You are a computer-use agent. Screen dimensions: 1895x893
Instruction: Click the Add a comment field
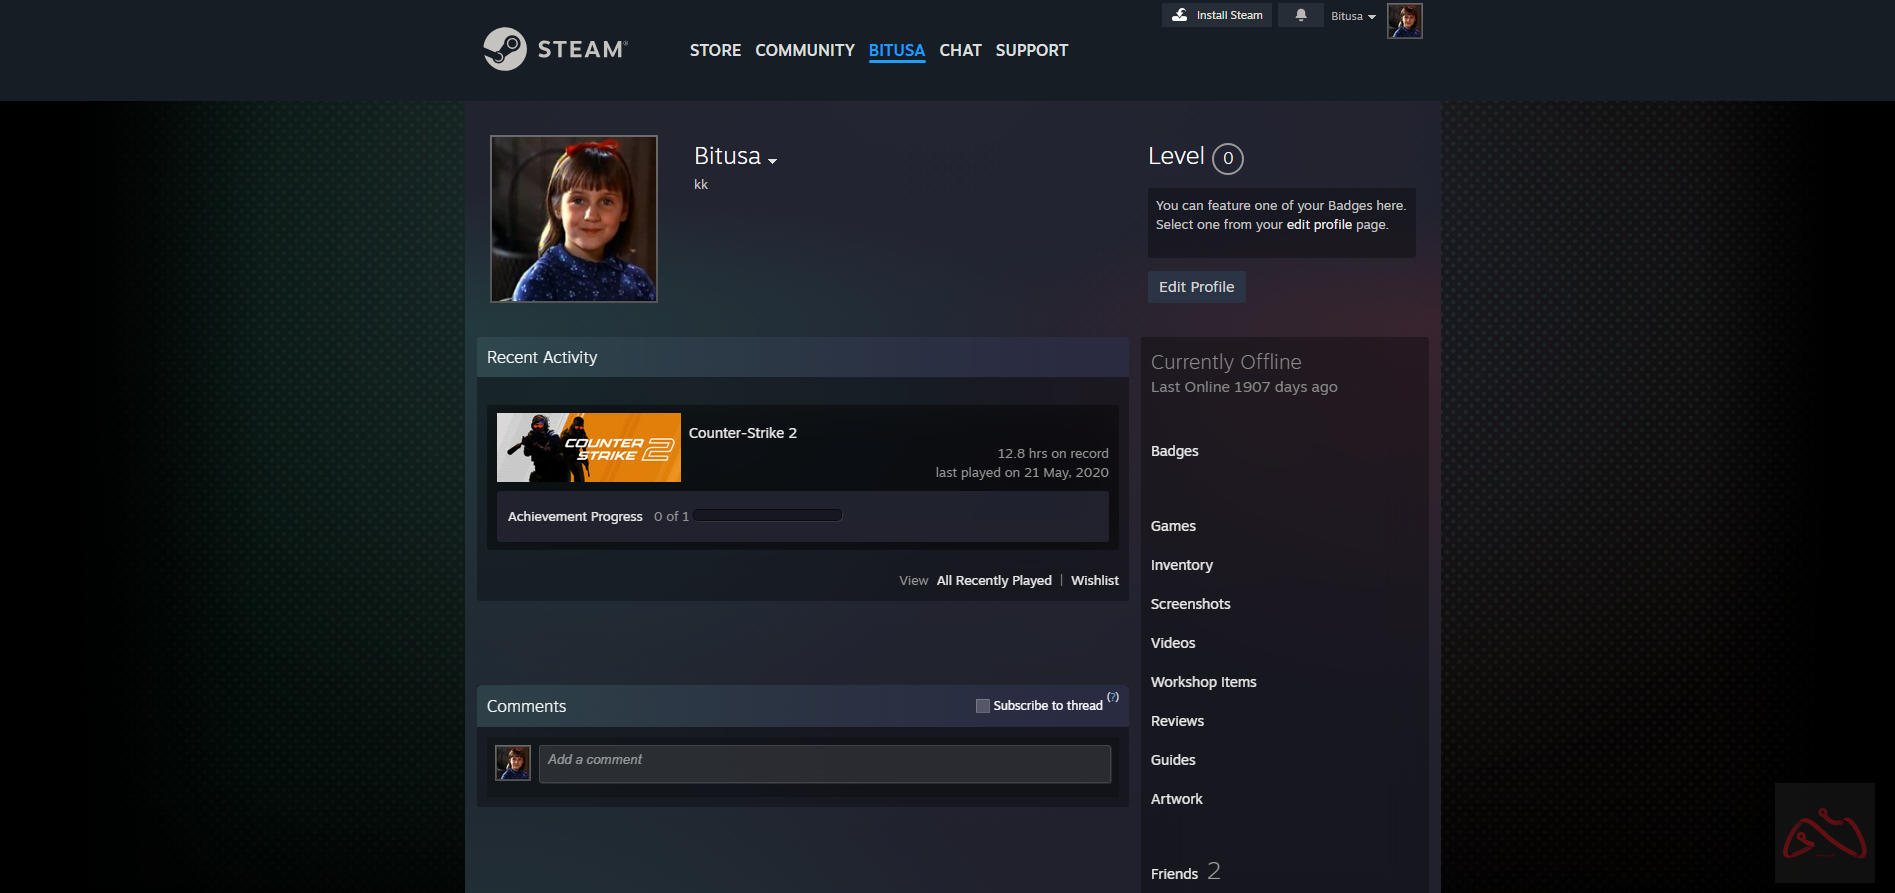tap(824, 764)
